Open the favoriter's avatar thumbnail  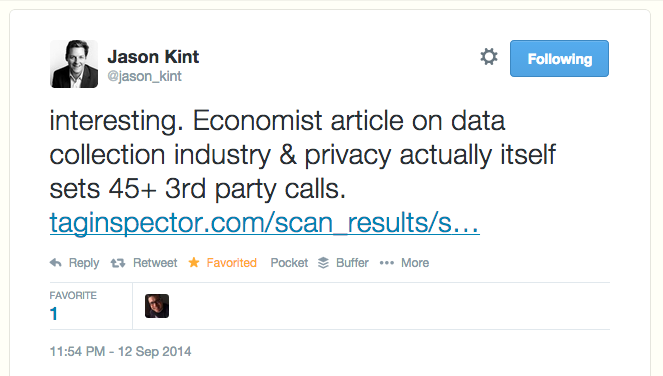[x=157, y=306]
